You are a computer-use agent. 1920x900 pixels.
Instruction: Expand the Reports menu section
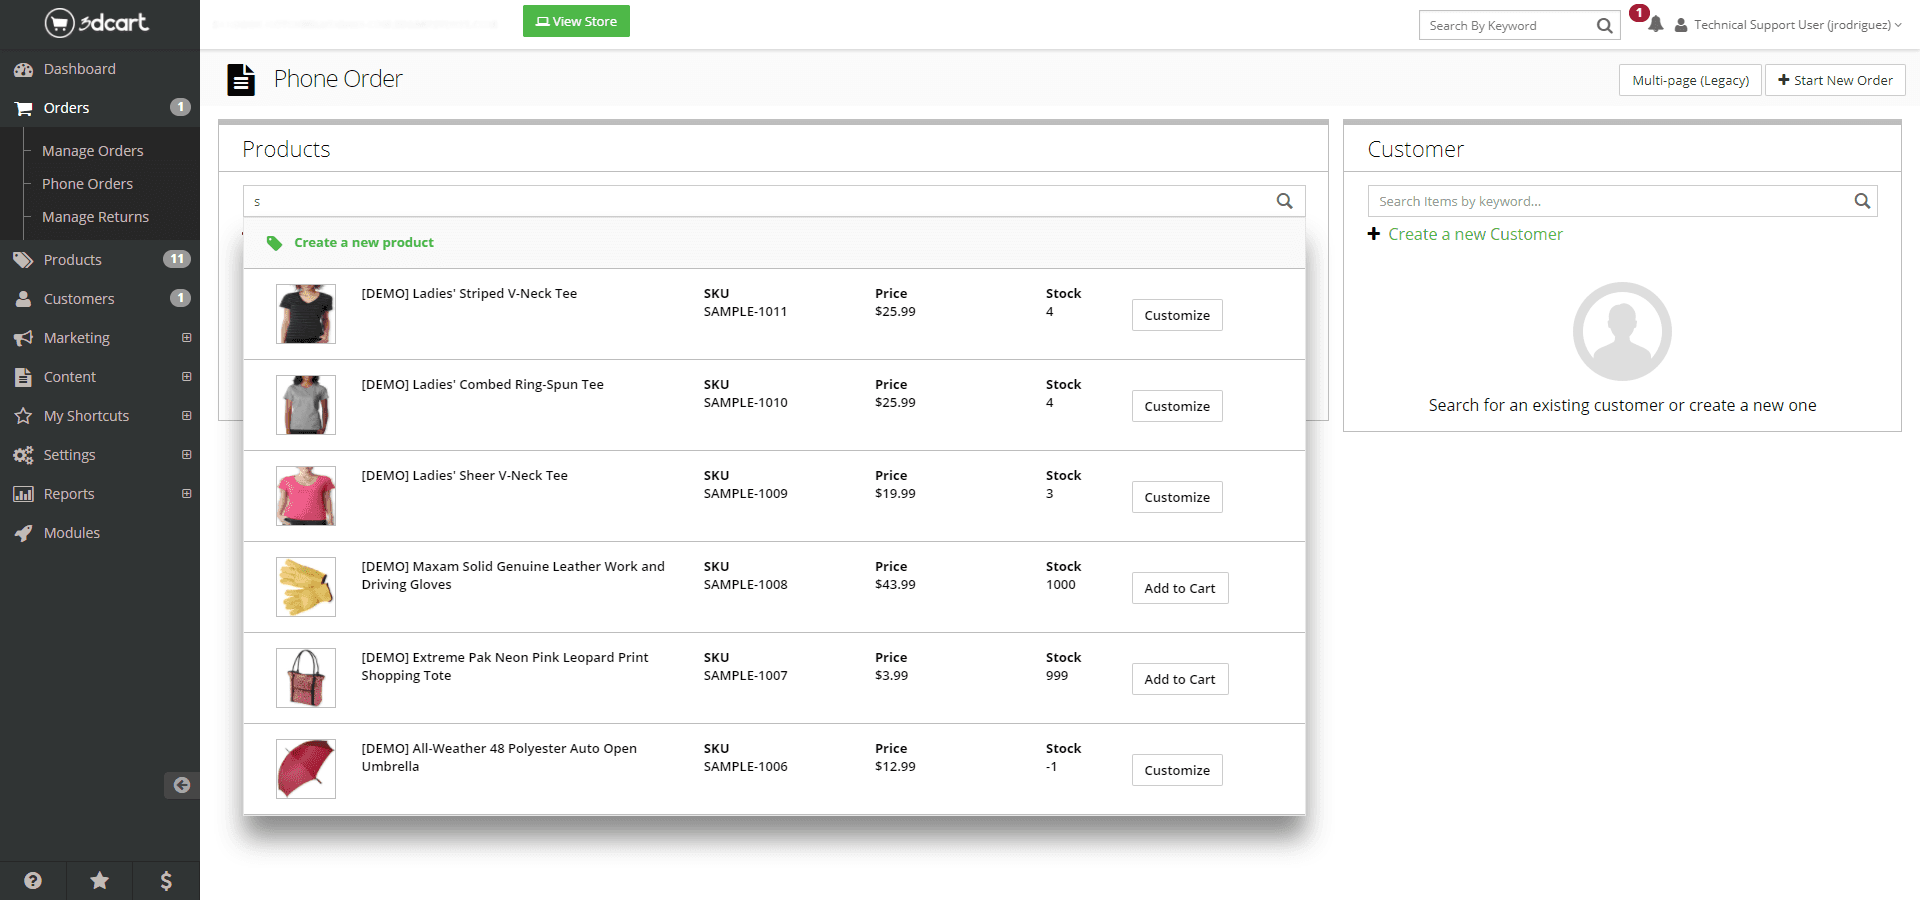pos(186,494)
